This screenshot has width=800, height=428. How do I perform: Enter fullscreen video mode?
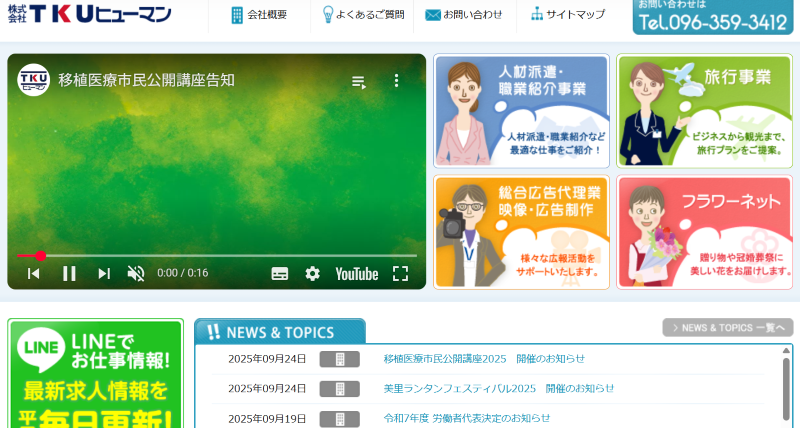coord(401,273)
